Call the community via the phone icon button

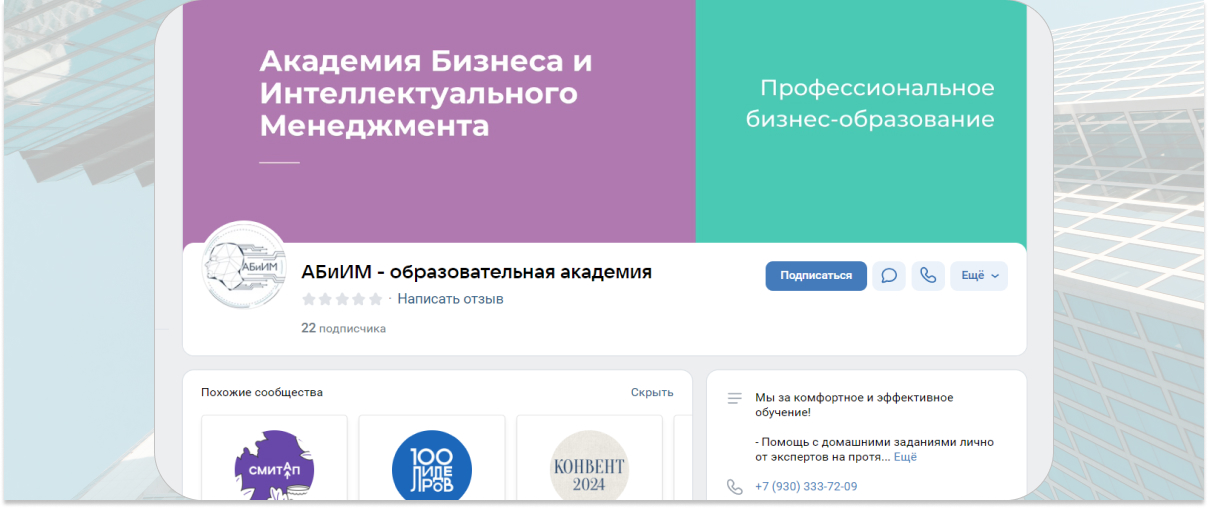928,276
